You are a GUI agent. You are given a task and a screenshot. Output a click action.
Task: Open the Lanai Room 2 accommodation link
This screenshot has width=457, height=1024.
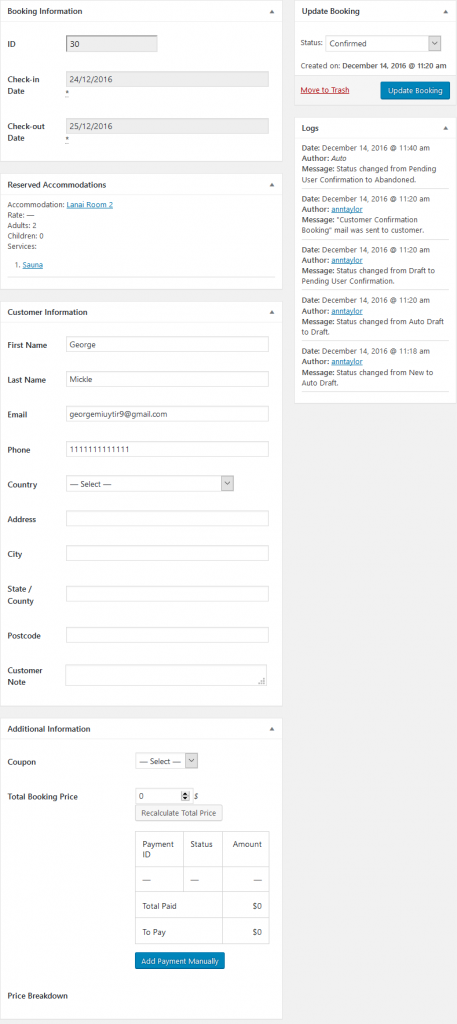89,204
